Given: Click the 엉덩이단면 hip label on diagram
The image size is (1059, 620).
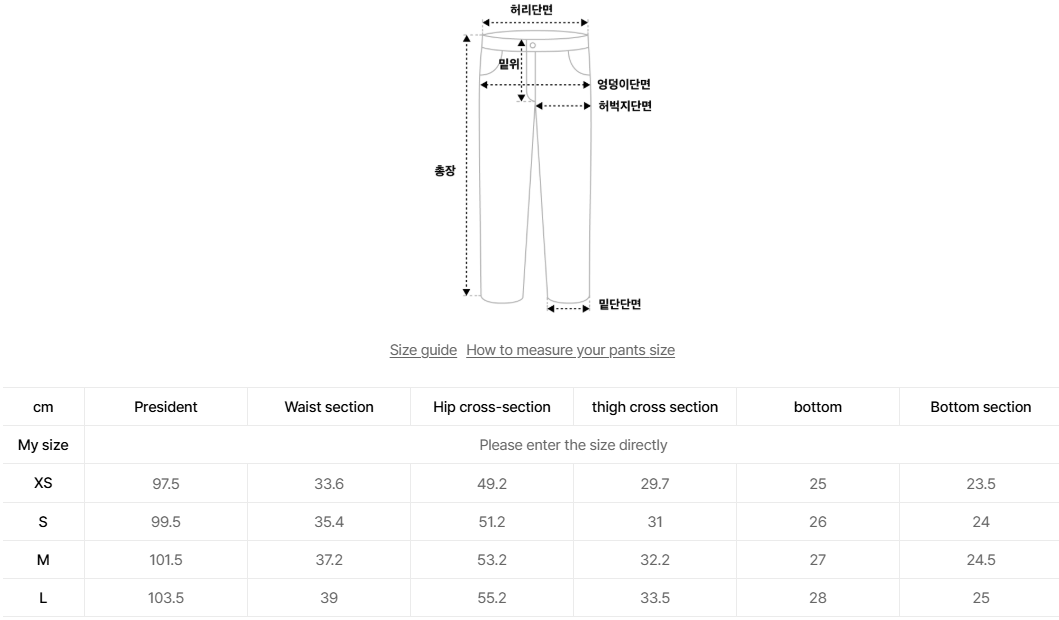Looking at the screenshot, I should tap(624, 85).
